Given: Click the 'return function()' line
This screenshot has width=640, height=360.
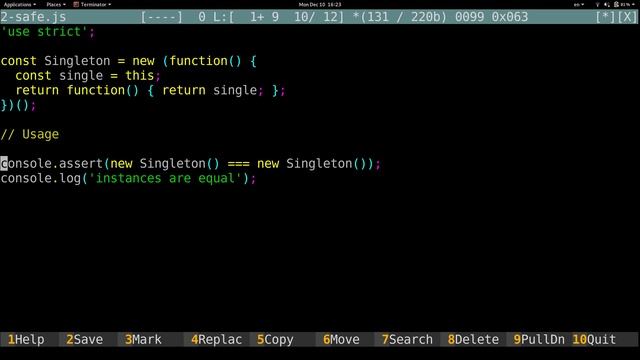Looking at the screenshot, I should coord(150,90).
